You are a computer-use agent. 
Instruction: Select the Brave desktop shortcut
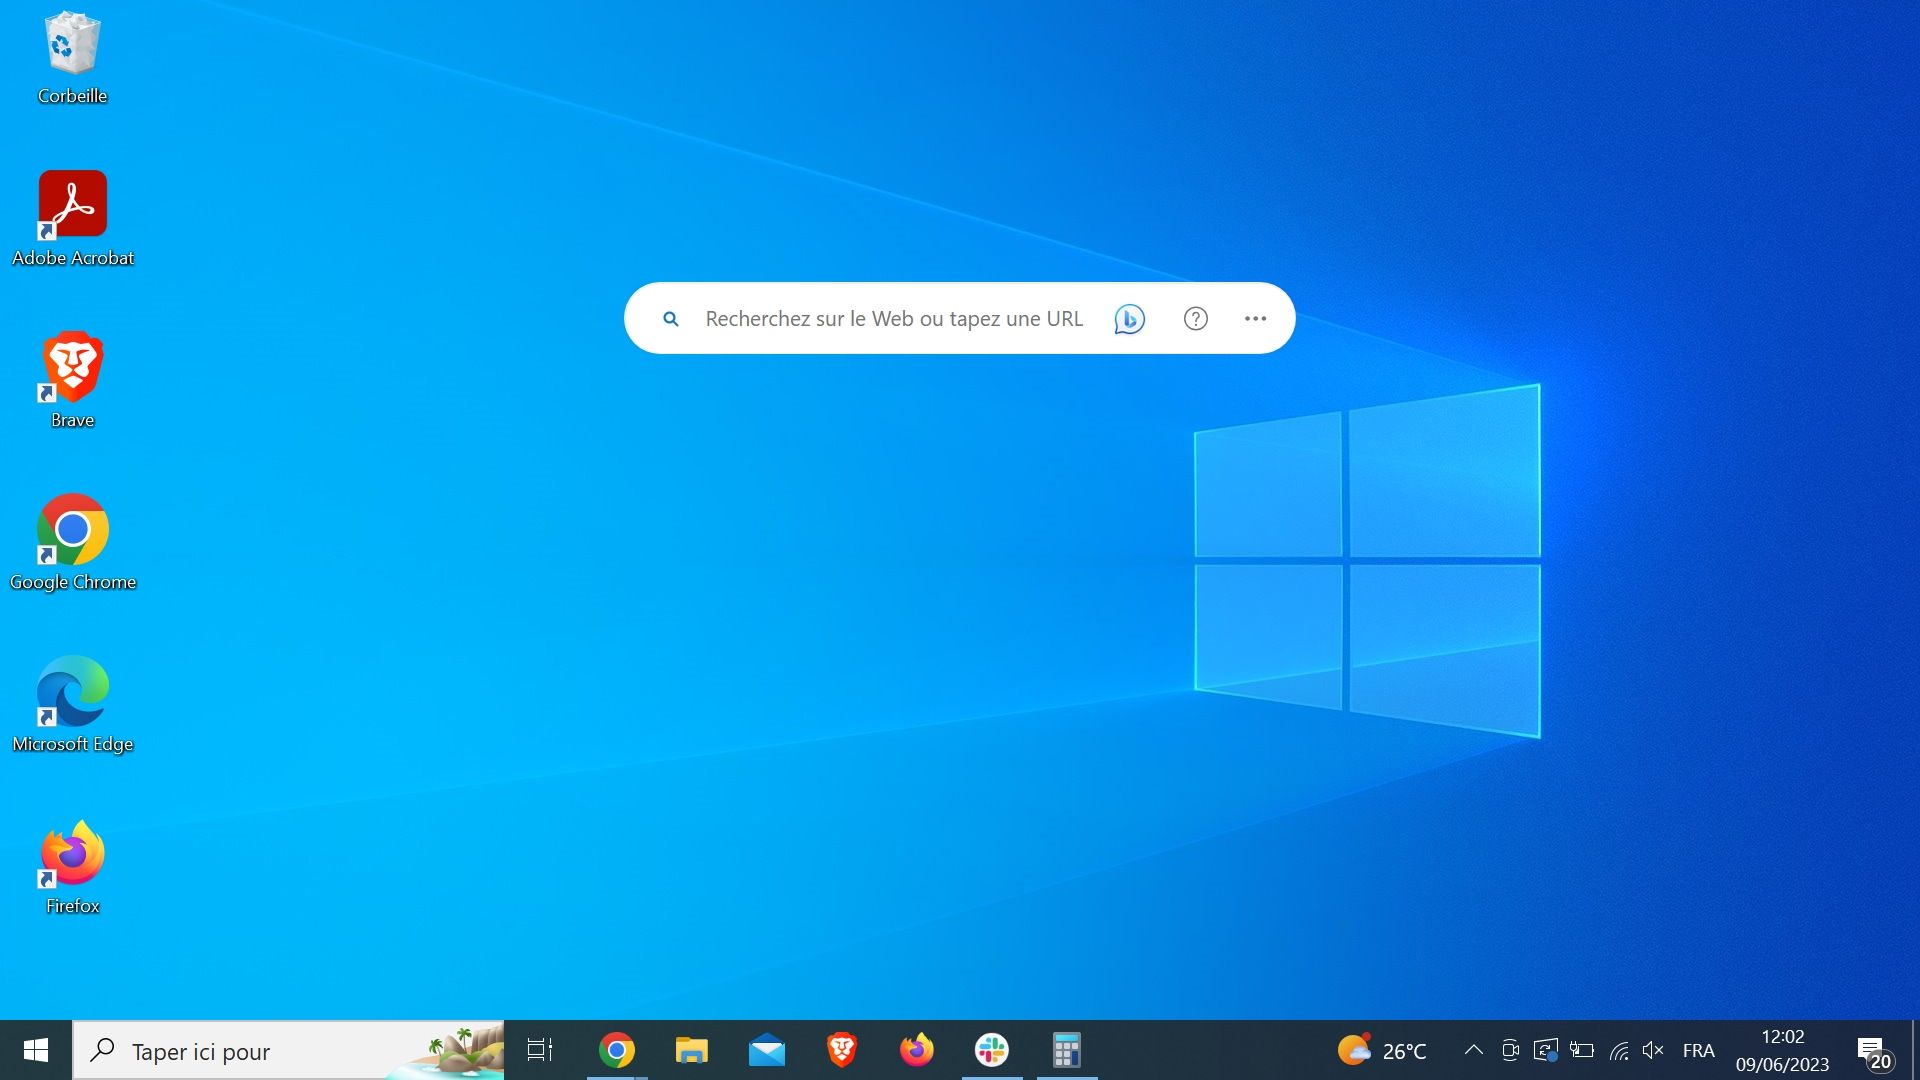pyautogui.click(x=72, y=380)
